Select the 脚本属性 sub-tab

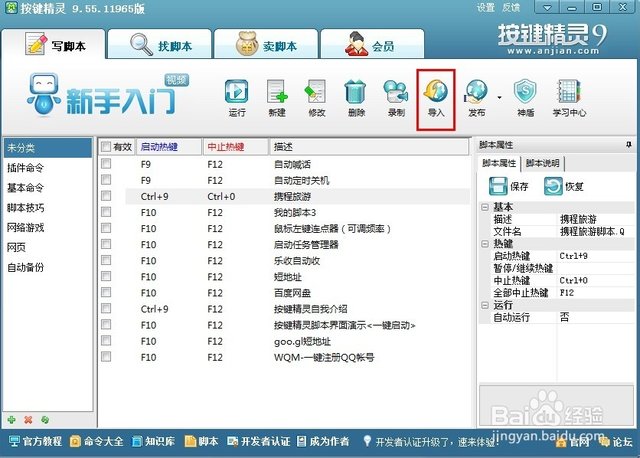[499, 163]
